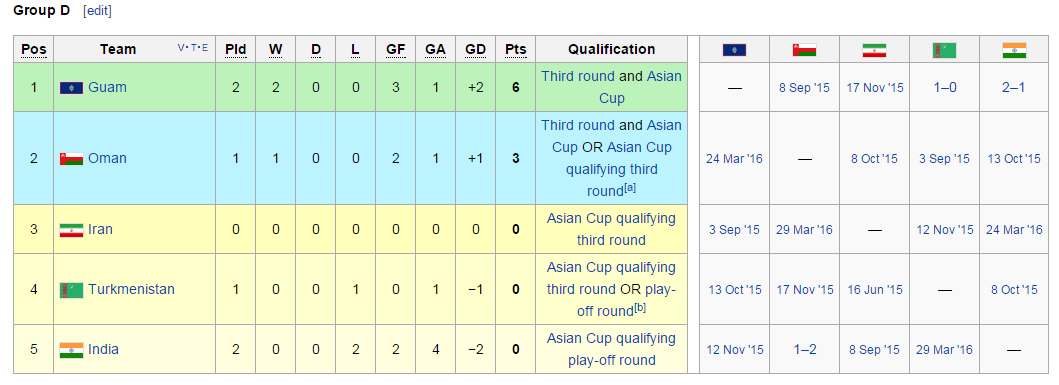This screenshot has height=385, width=1059.
Task: Click the Iran flag in results header
Action: (875, 50)
